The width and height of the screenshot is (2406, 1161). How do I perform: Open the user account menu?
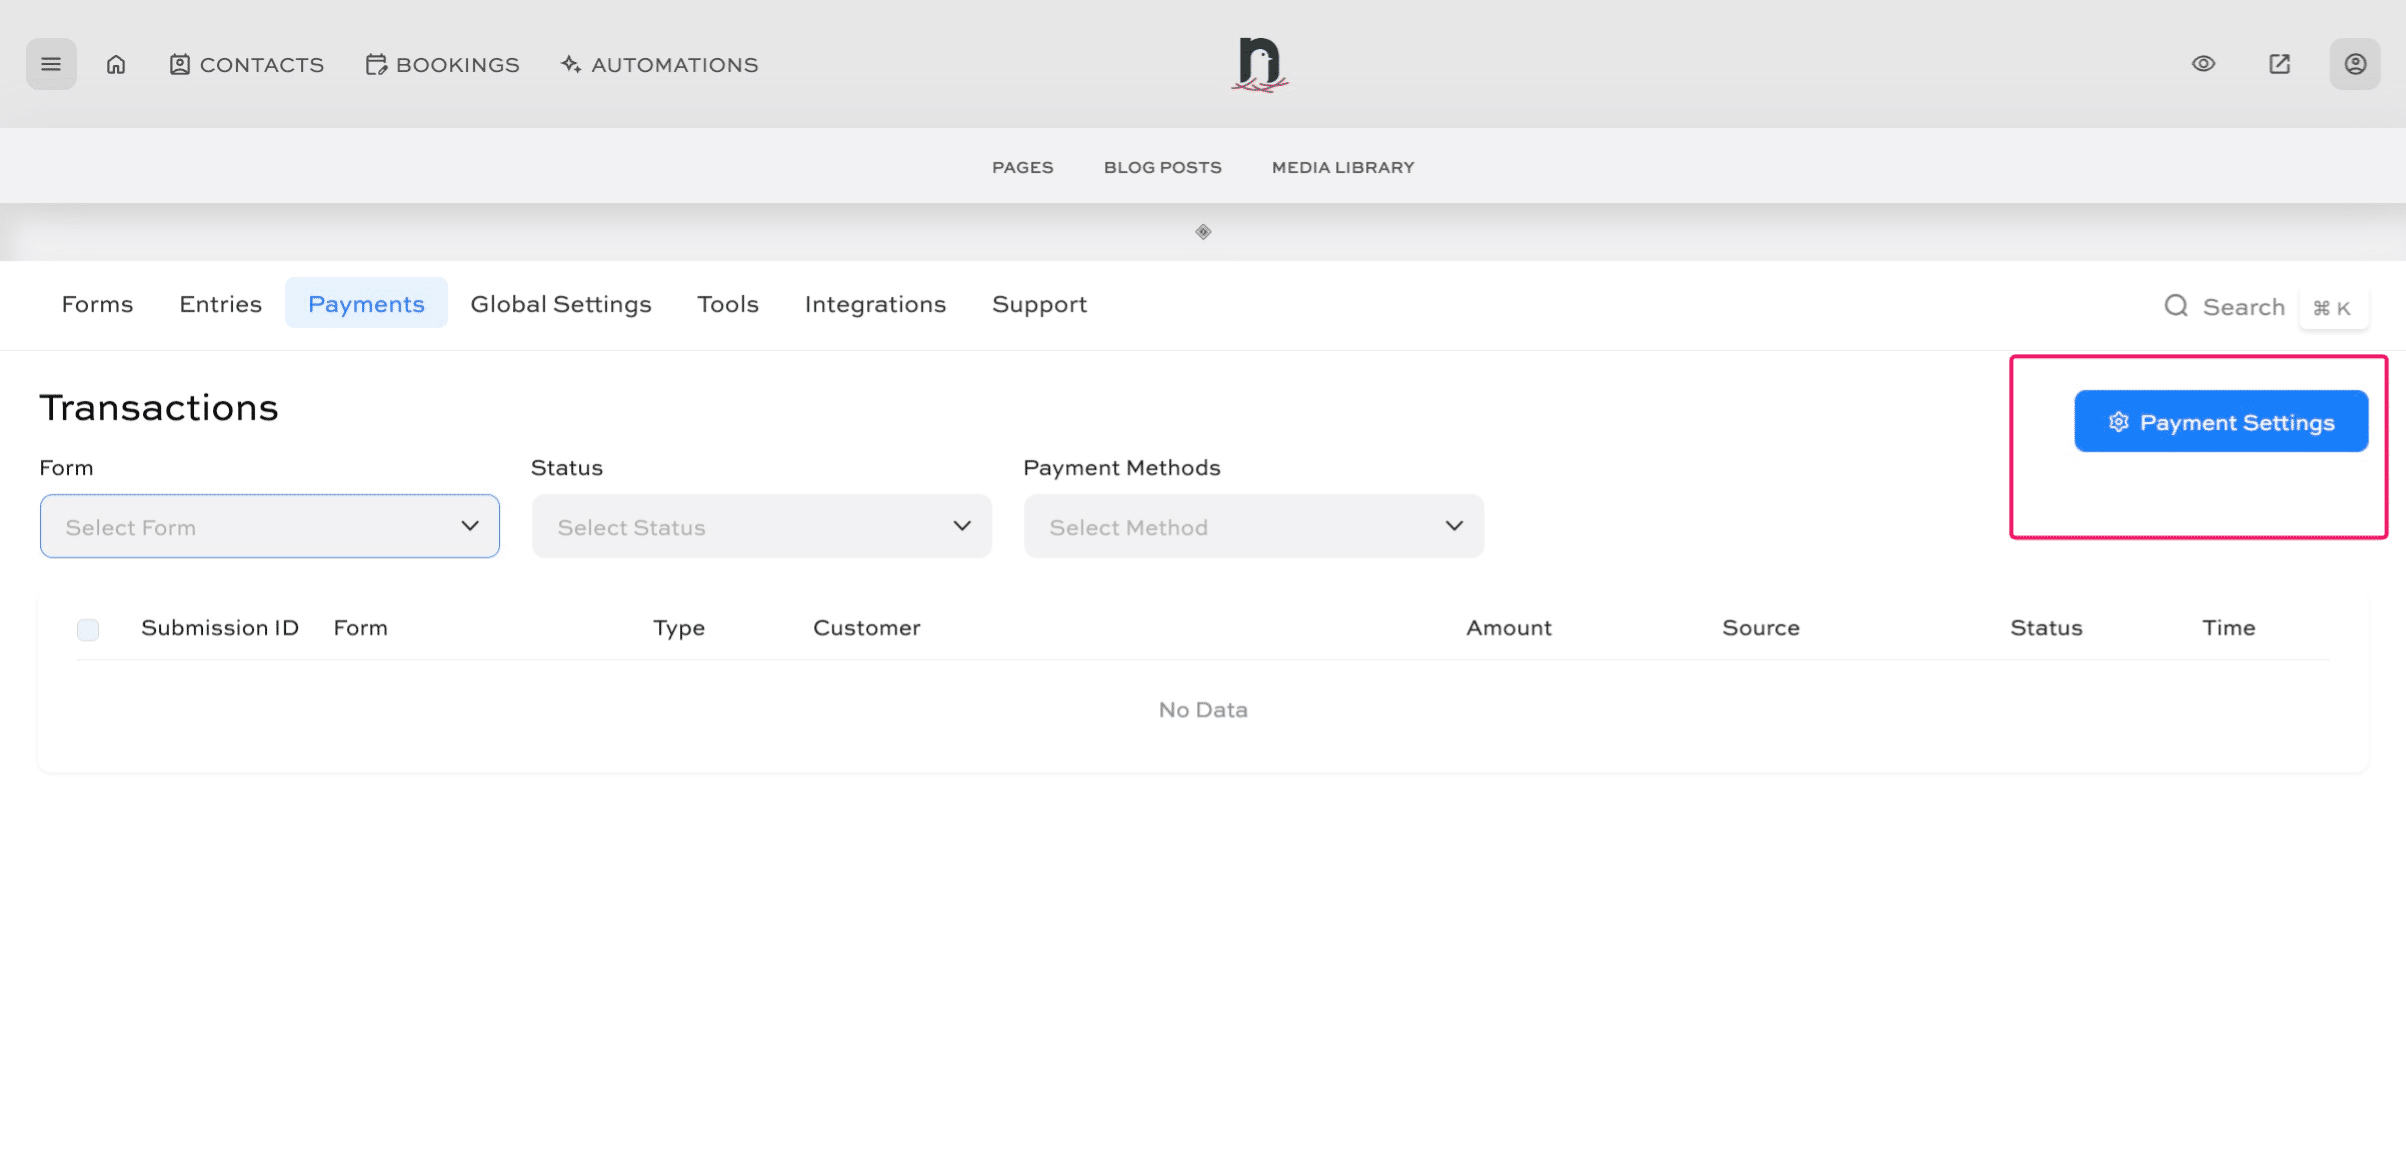click(2355, 63)
